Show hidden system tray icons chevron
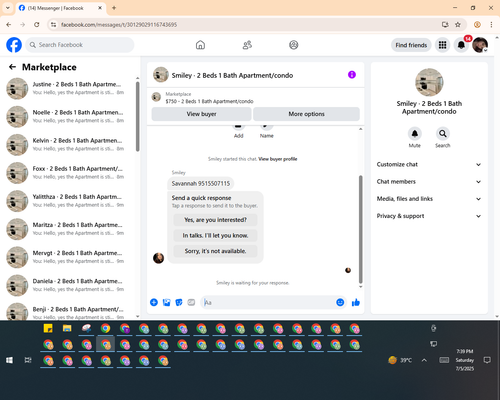500x400 pixels. click(x=424, y=360)
